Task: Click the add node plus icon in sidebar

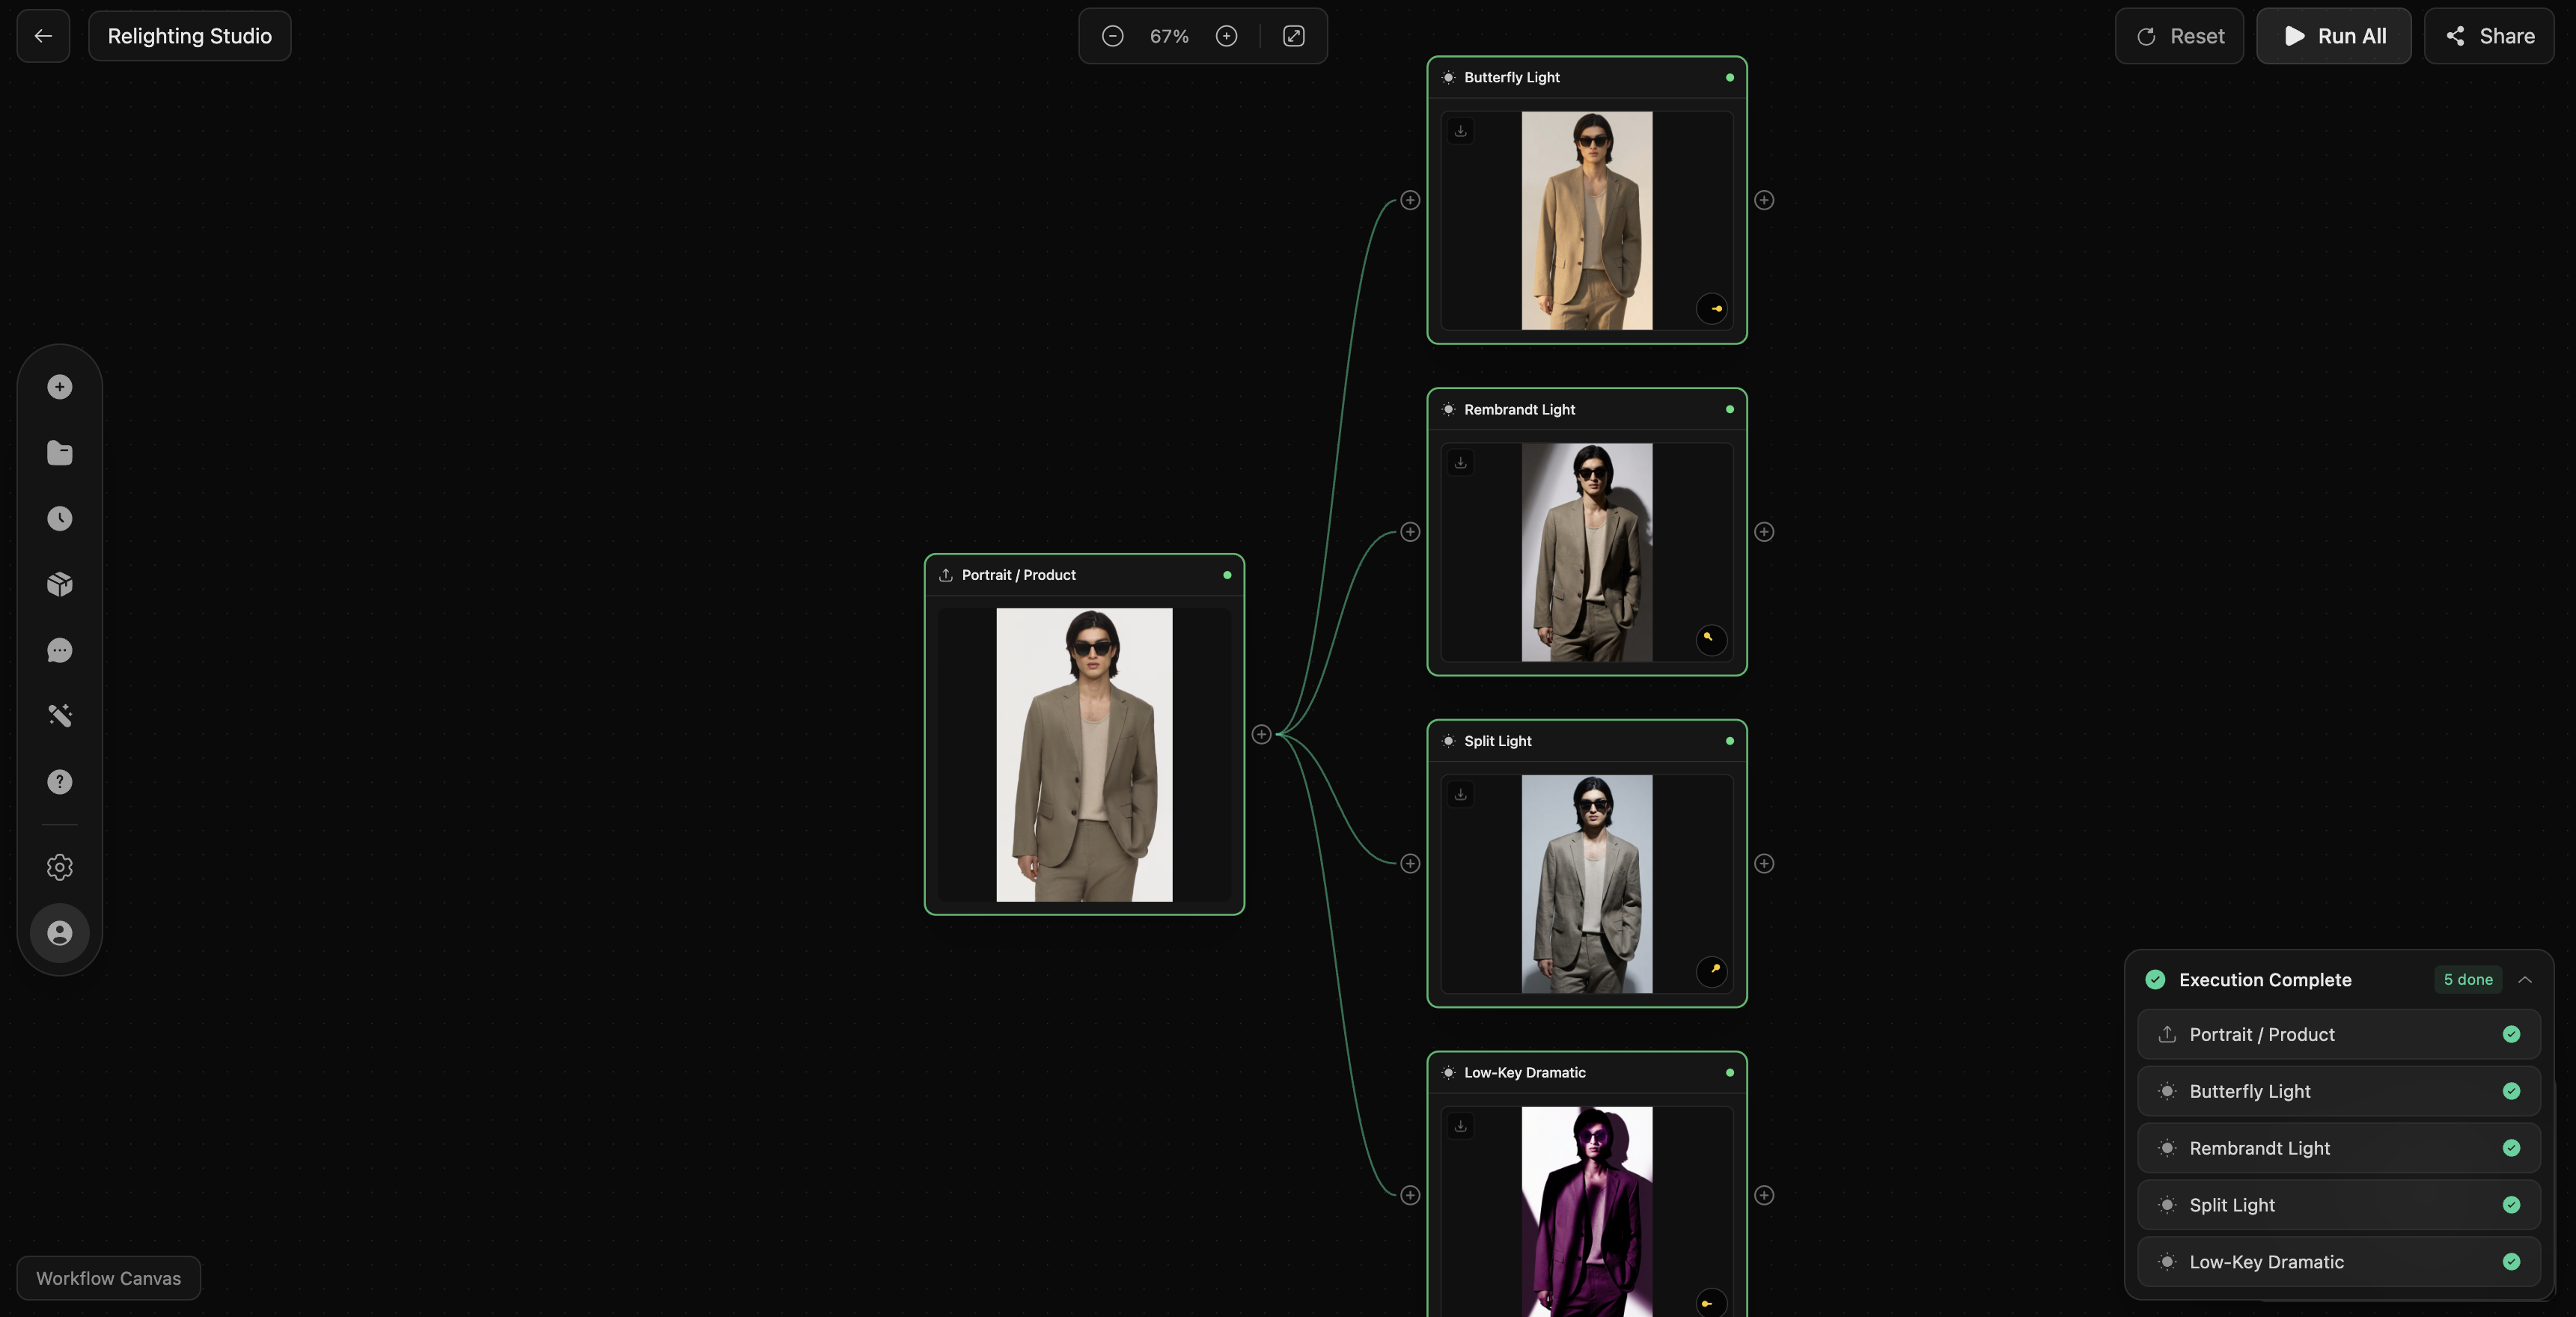Action: click(x=59, y=386)
